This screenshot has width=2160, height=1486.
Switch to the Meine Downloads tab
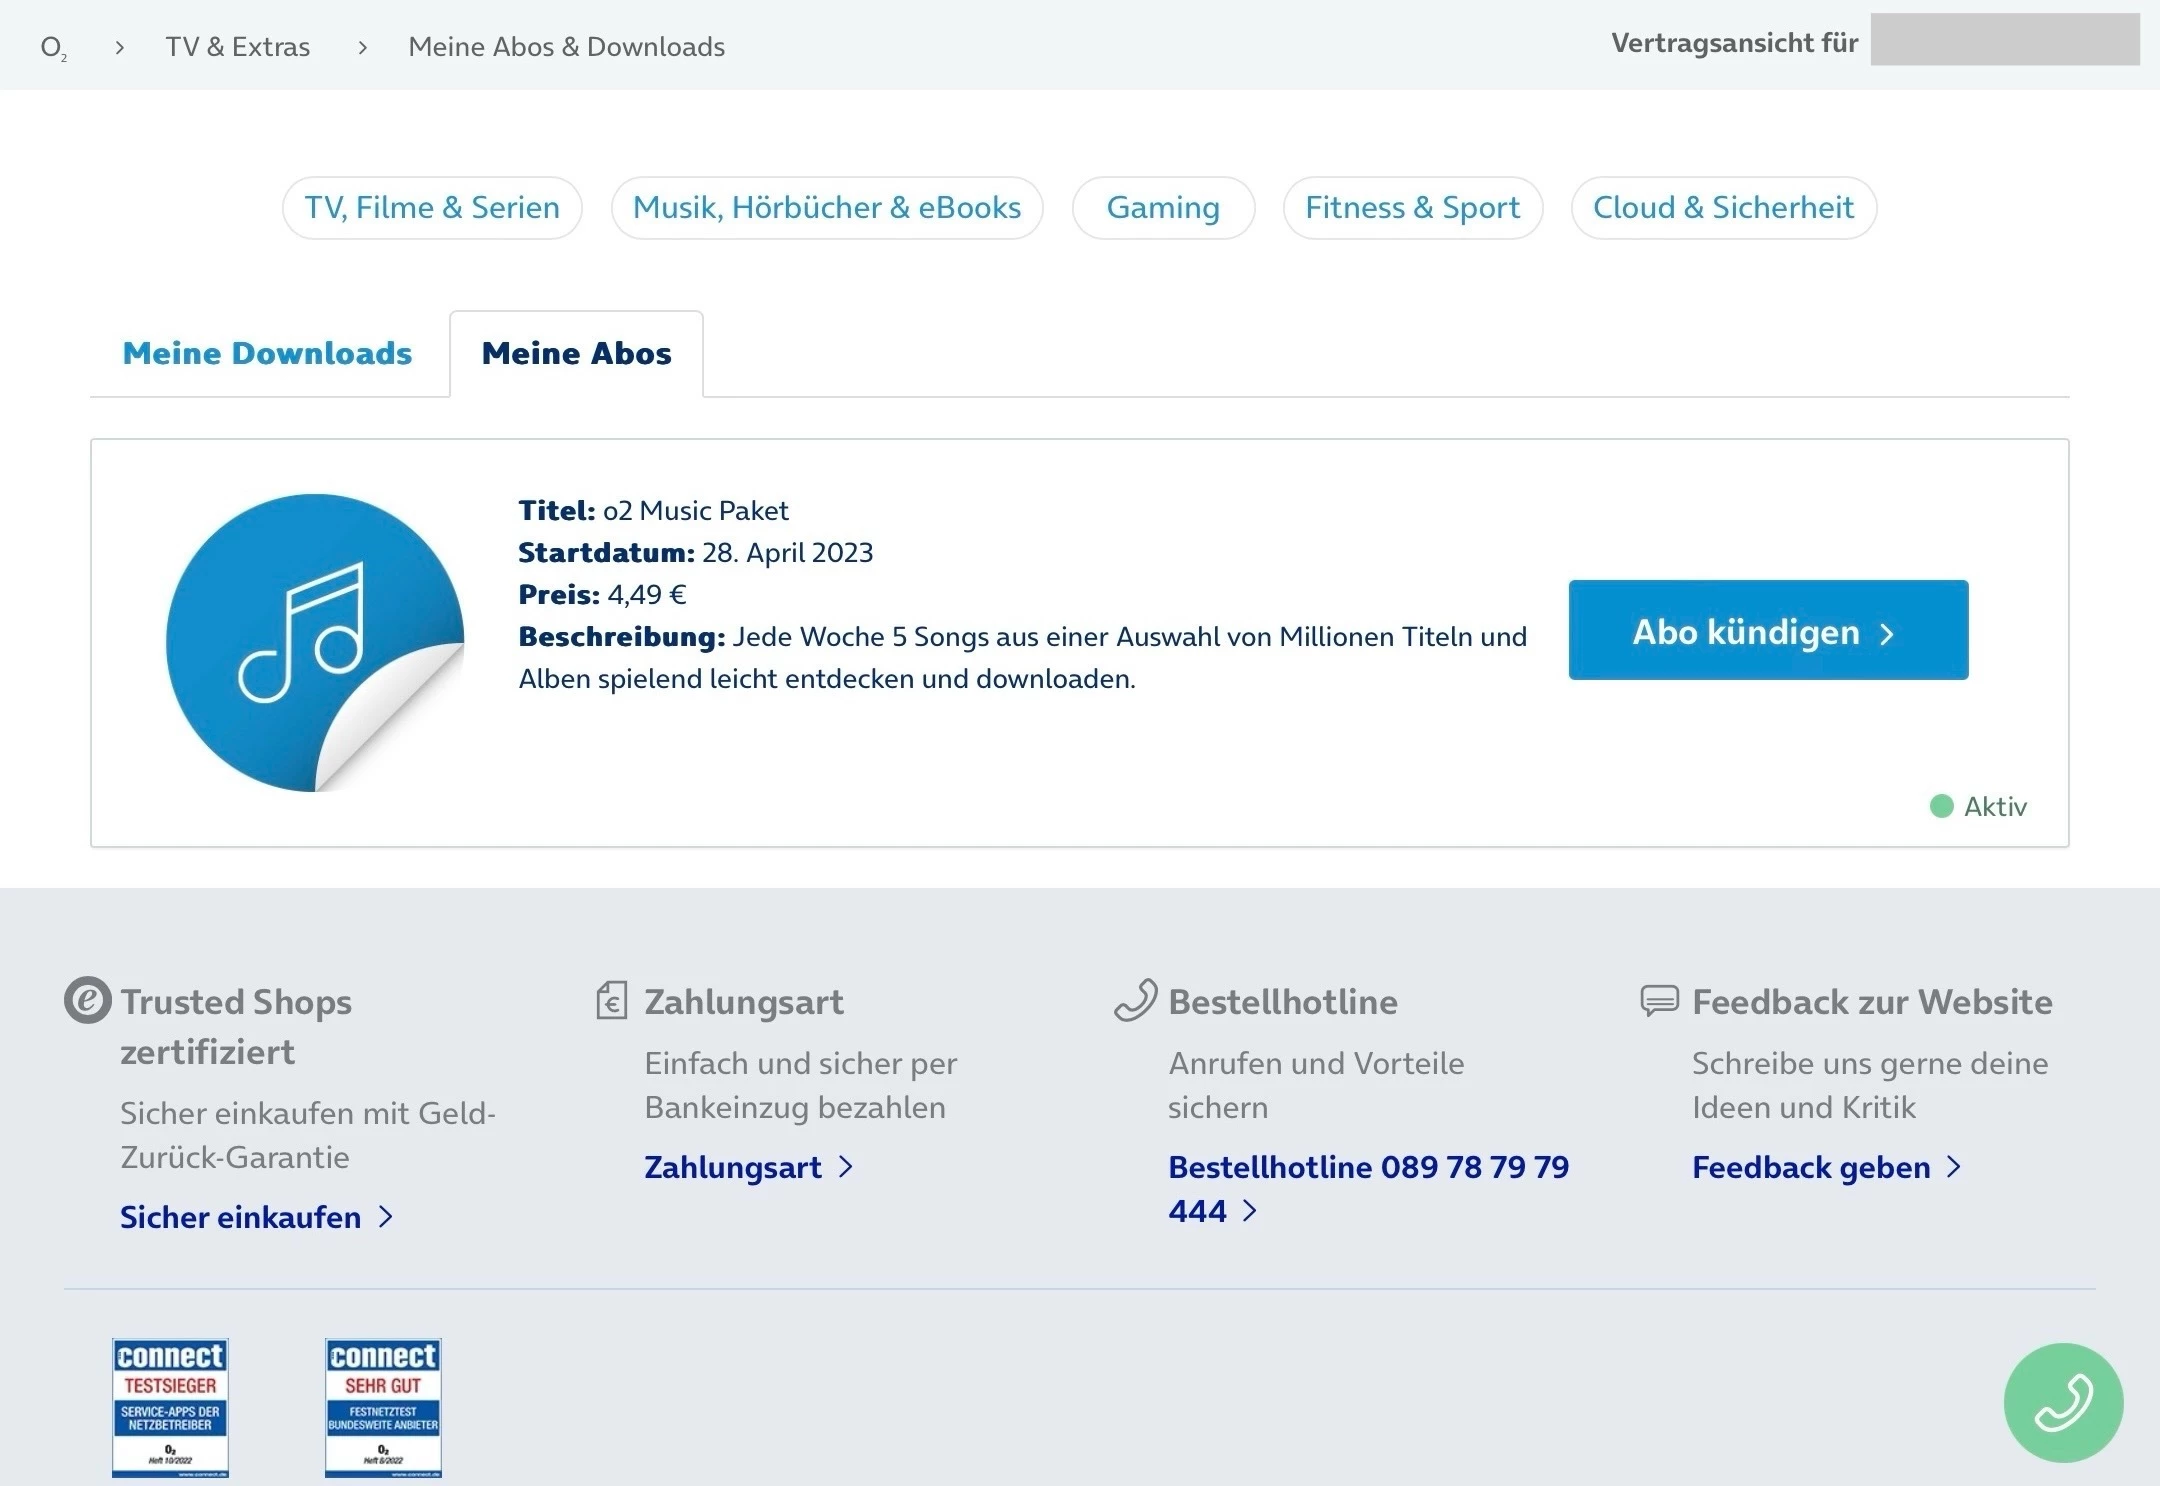pos(267,353)
